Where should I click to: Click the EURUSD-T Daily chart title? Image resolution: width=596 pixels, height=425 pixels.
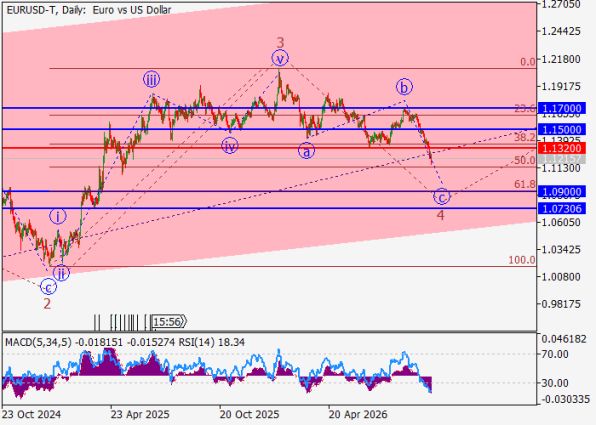(x=89, y=10)
